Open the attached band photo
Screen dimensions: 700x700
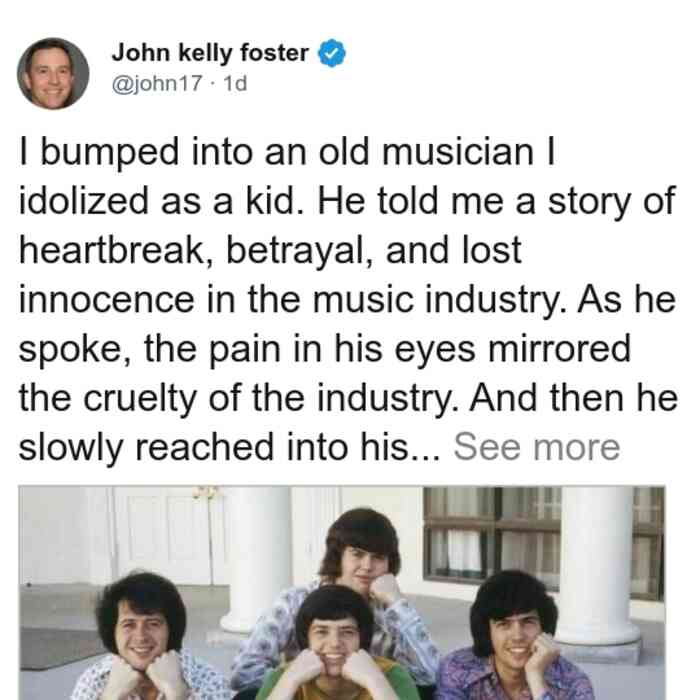coord(342,592)
